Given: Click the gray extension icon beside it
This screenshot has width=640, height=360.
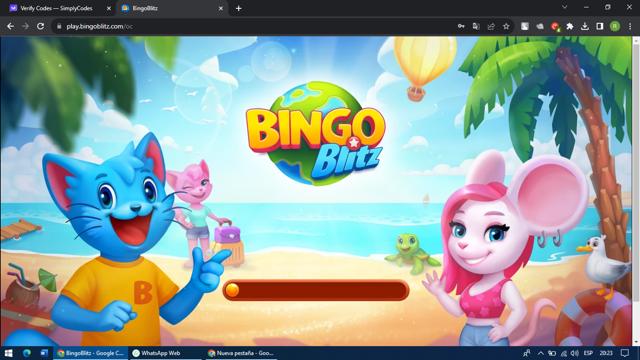Looking at the screenshot, I should 540,26.
